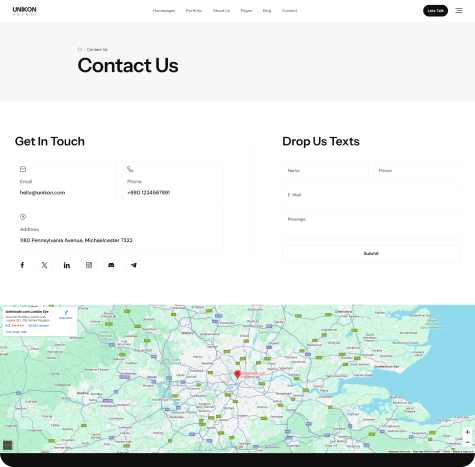Open the LinkedIn social icon
The image size is (475, 467).
[x=67, y=265]
